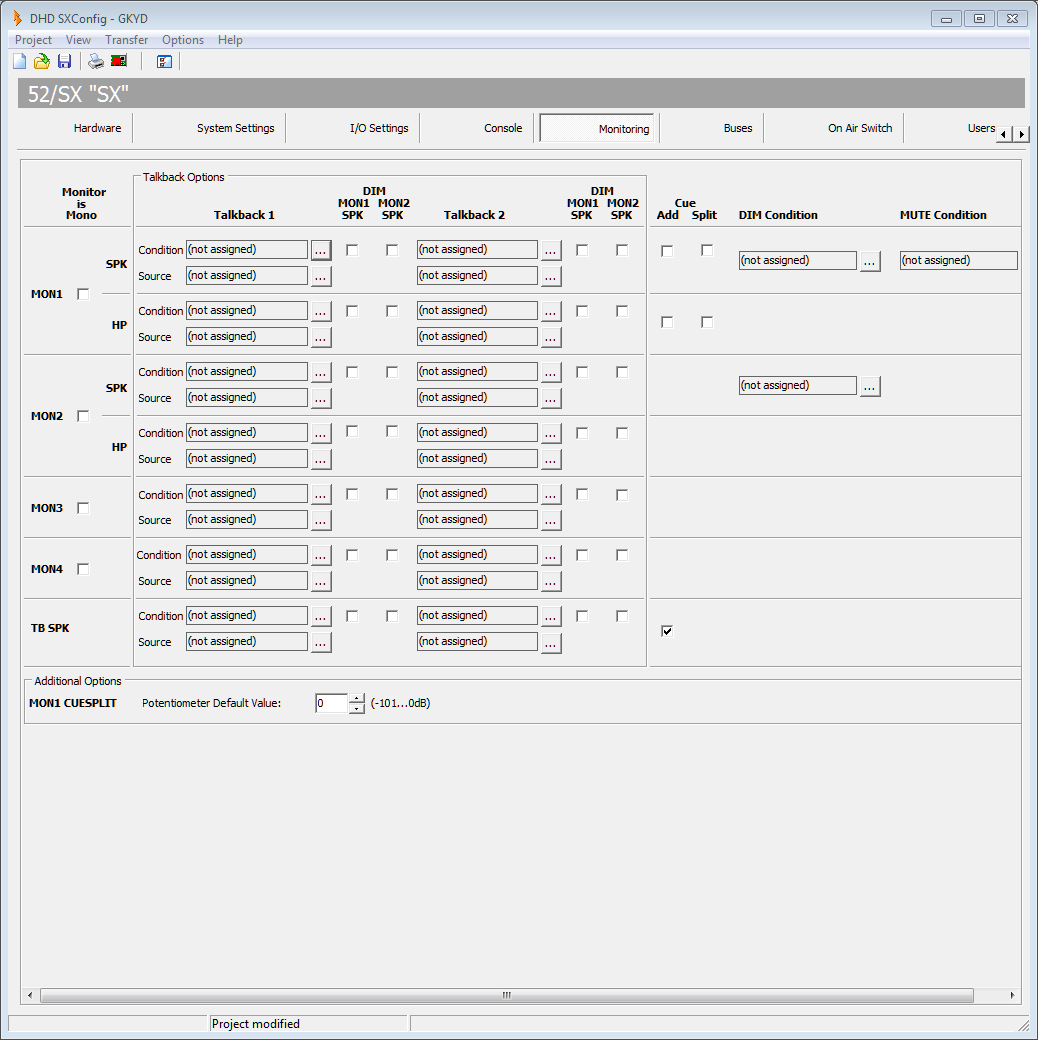This screenshot has width=1038, height=1040.
Task: Click the horizontal scrollbar left arrow
Action: pos(30,995)
